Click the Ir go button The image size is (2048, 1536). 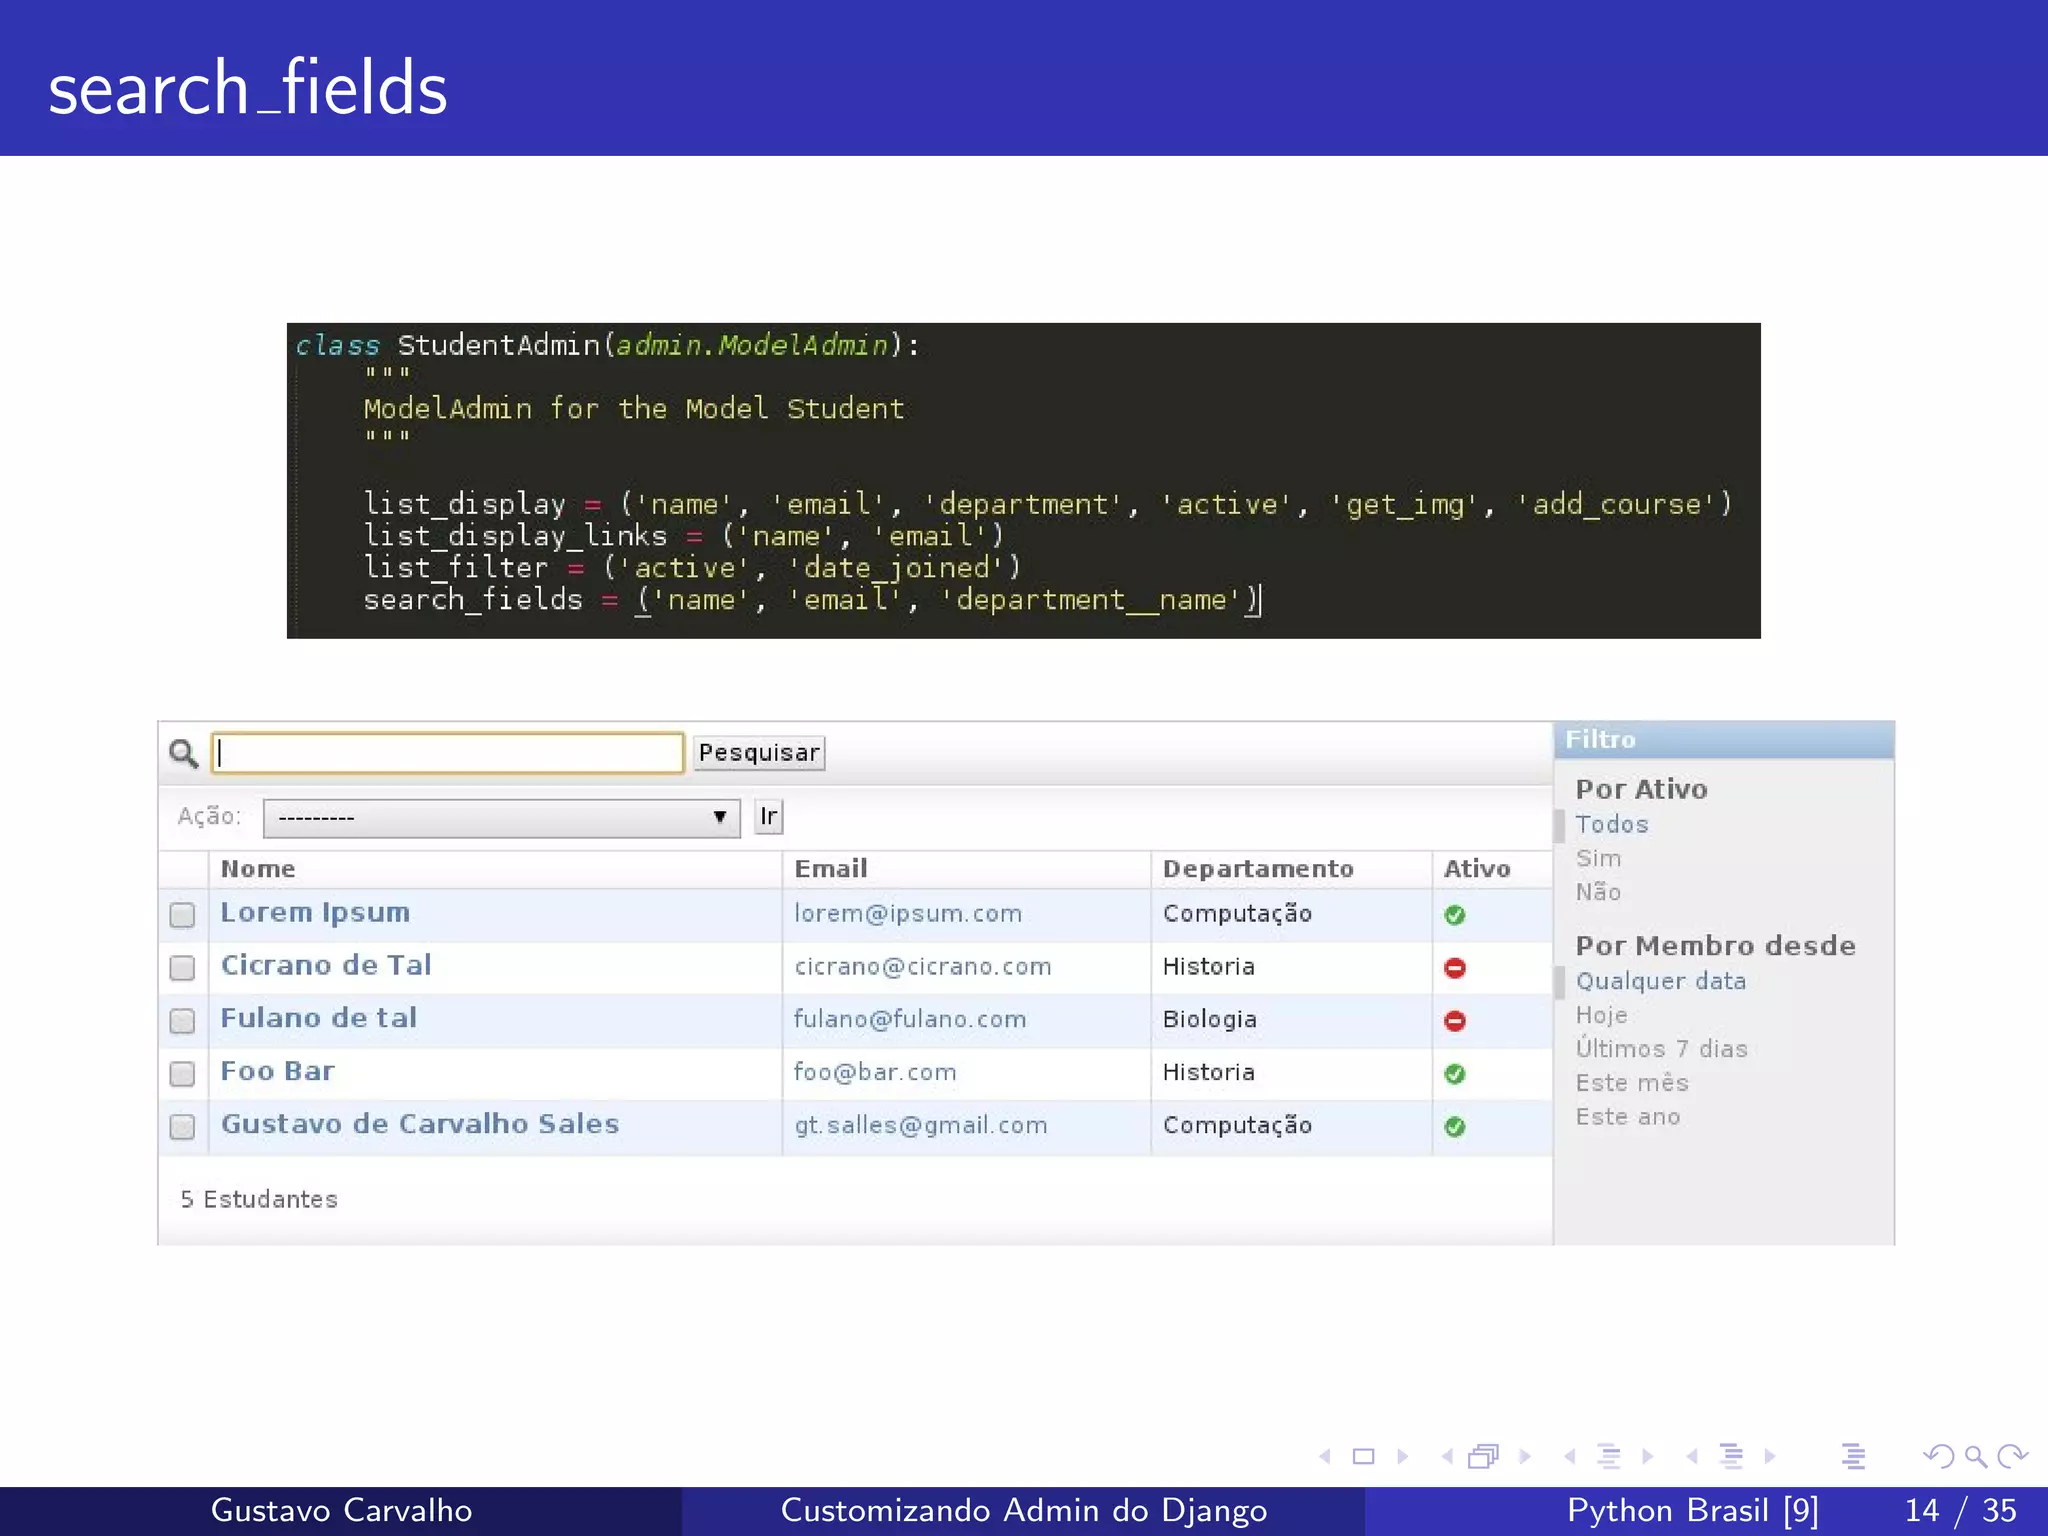pos(768,817)
